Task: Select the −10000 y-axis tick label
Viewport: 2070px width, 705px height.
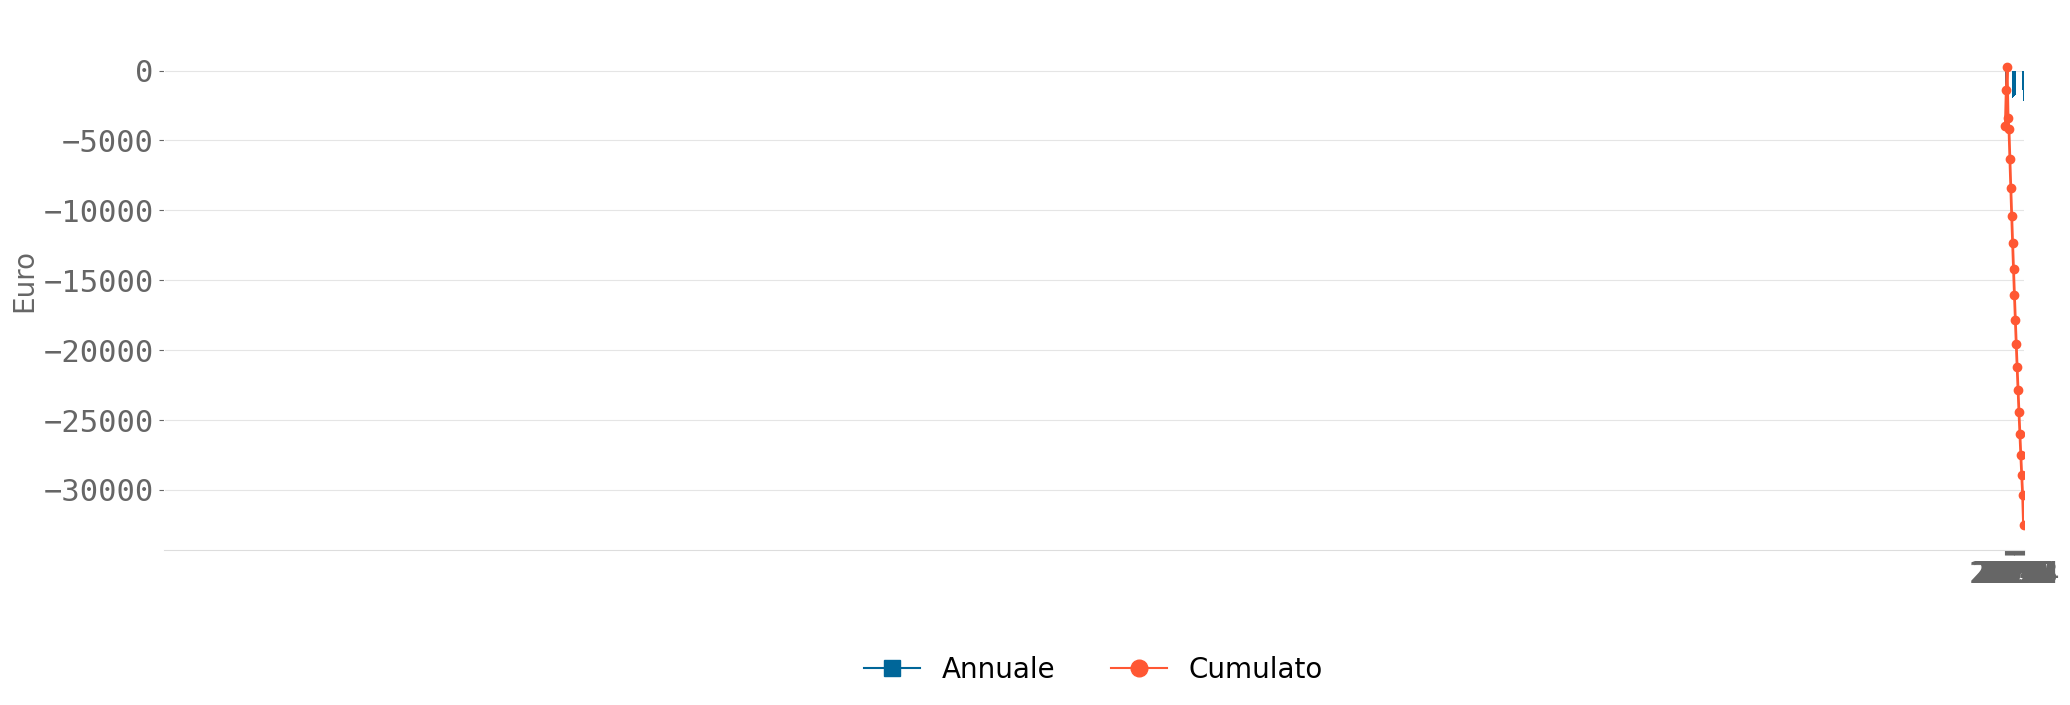Action: [x=97, y=211]
